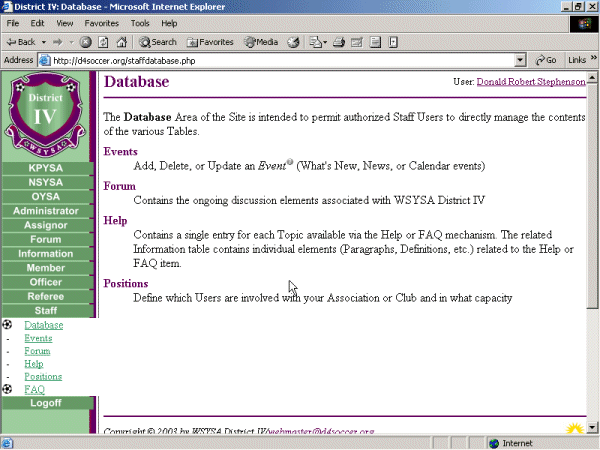Click the Logoff sidebar button
The width and height of the screenshot is (600, 450).
pyautogui.click(x=46, y=403)
